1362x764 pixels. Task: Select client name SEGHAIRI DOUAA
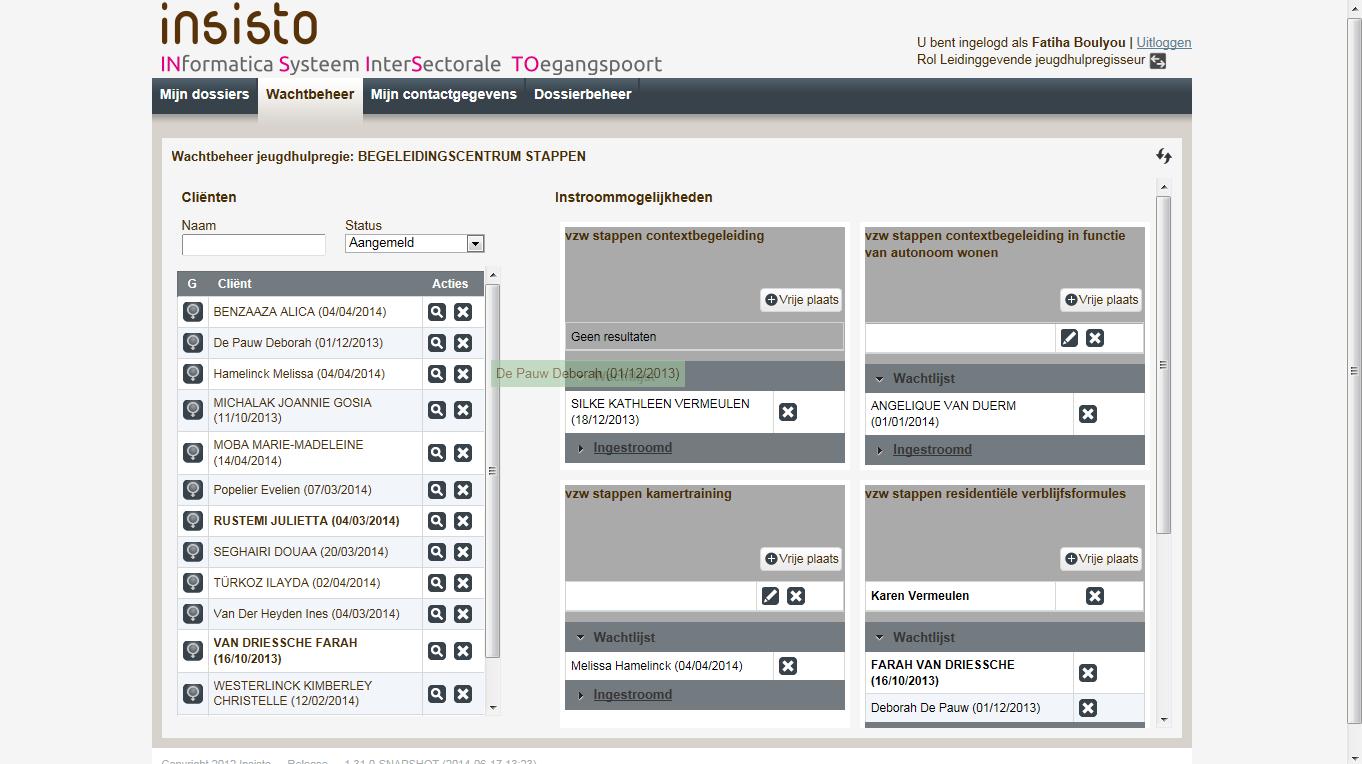point(300,552)
